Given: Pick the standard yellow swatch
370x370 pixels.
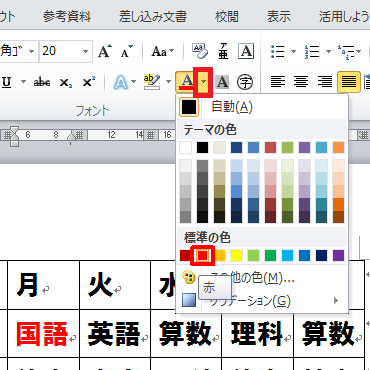Looking at the screenshot, I should pyautogui.click(x=236, y=255).
